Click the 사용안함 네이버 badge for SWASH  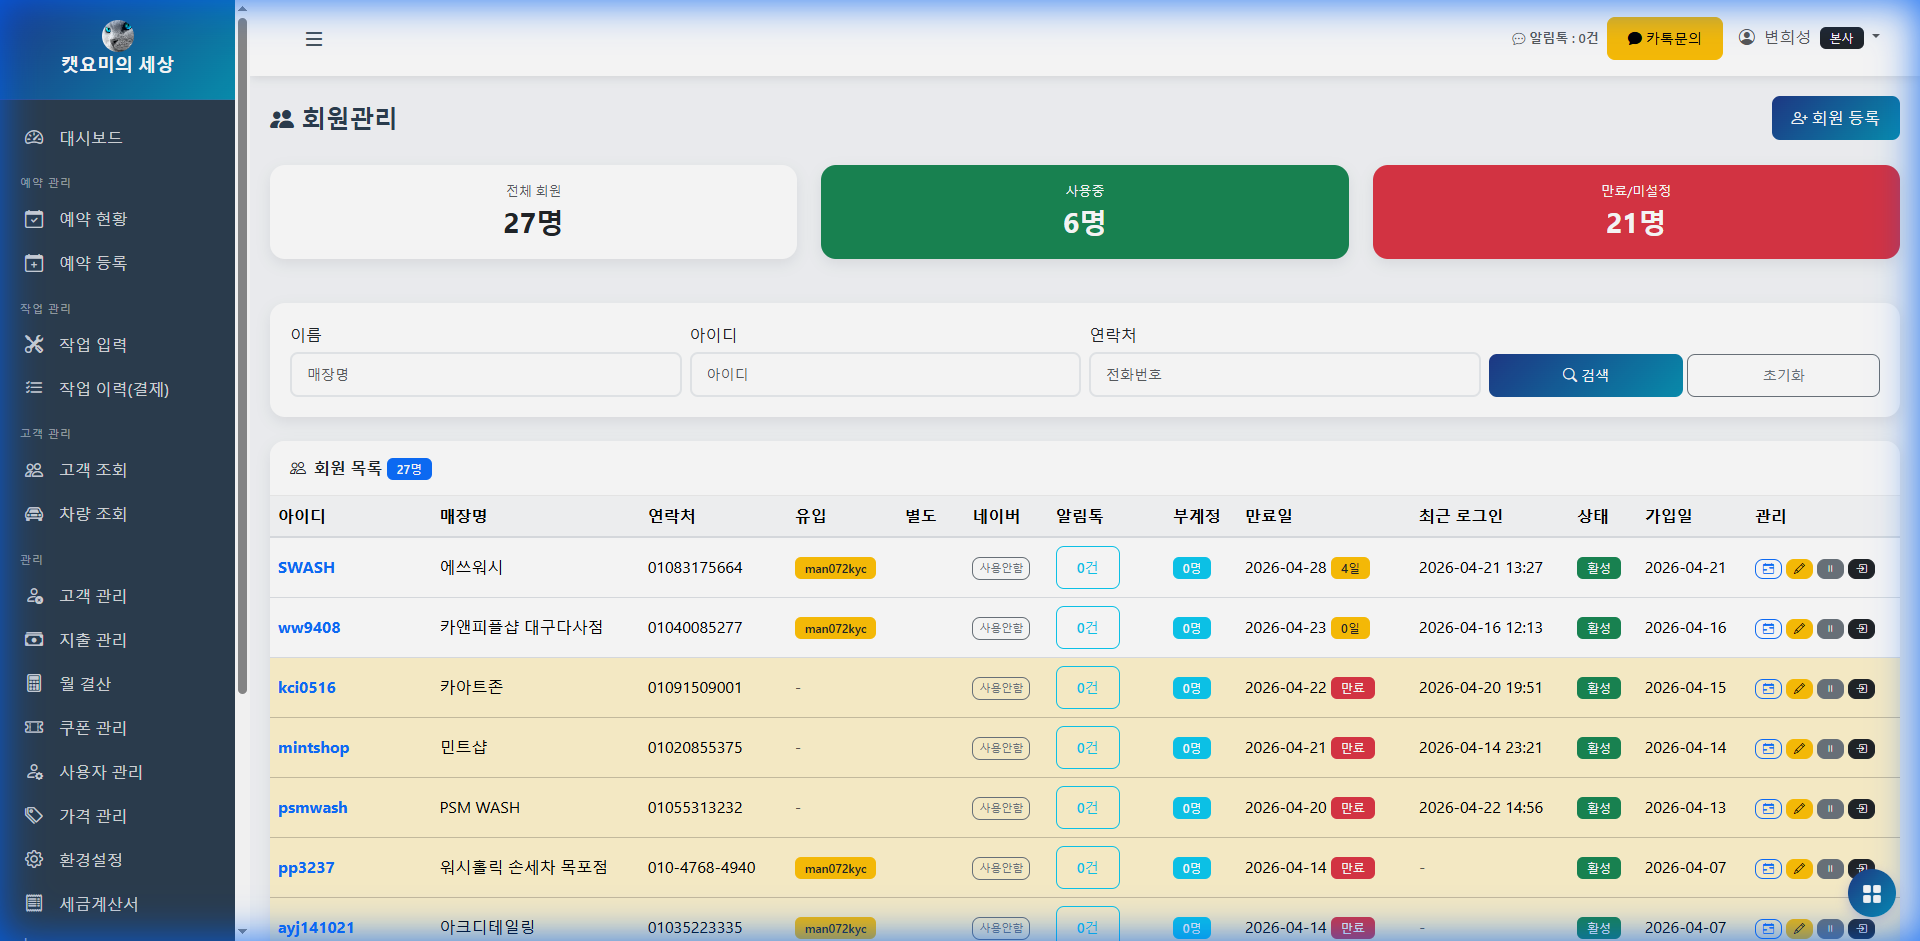(1001, 568)
